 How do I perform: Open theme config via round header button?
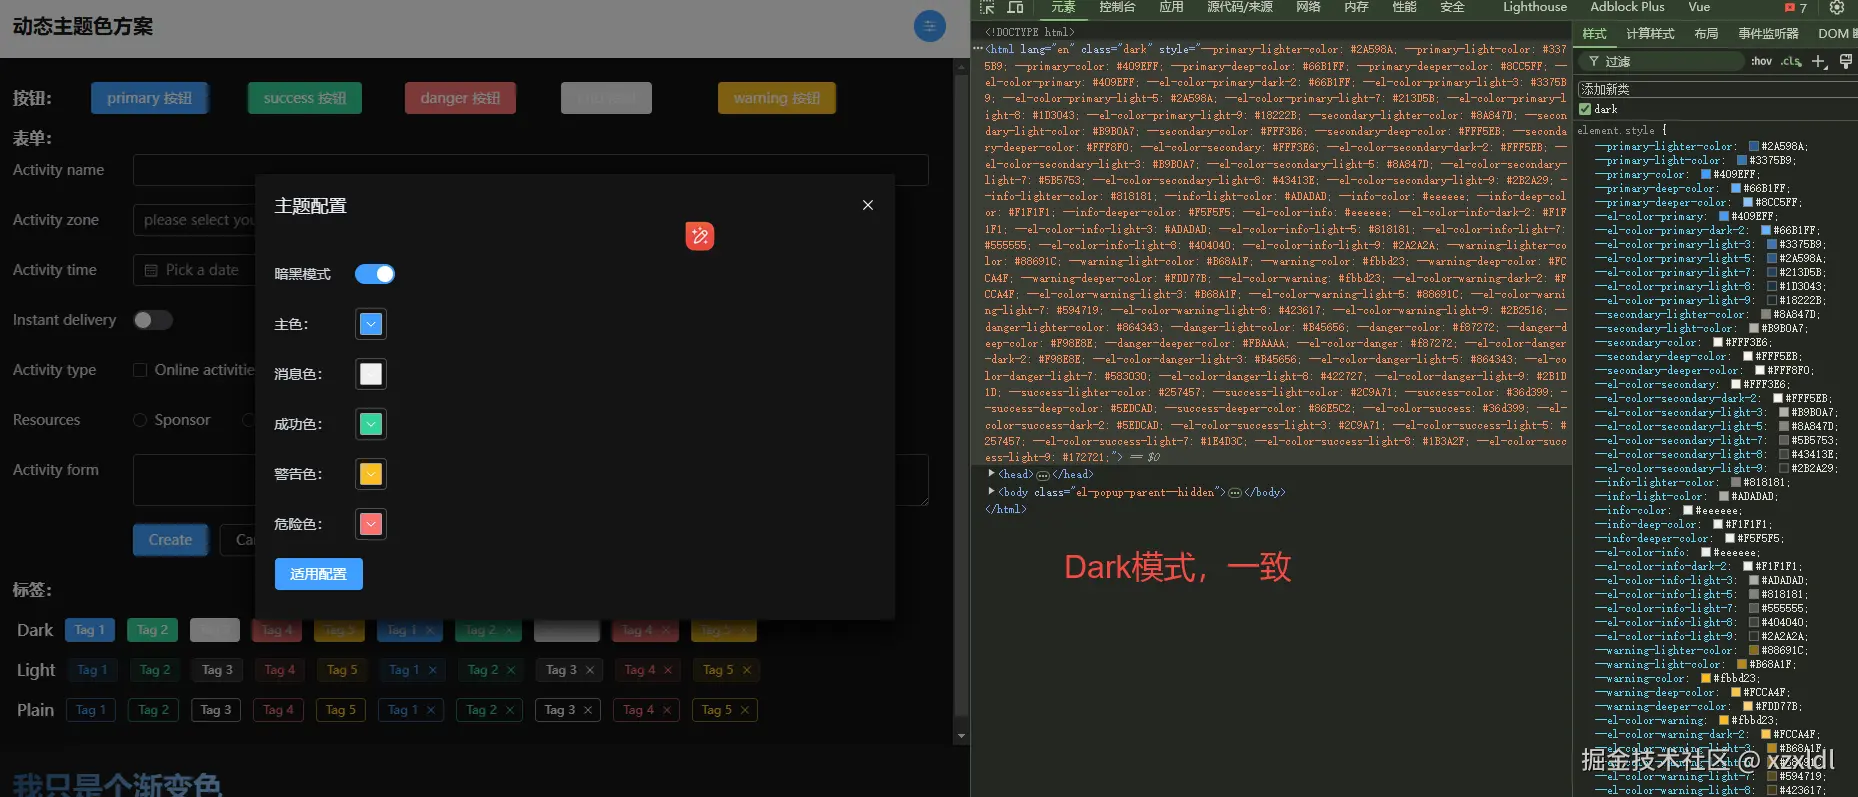(930, 26)
